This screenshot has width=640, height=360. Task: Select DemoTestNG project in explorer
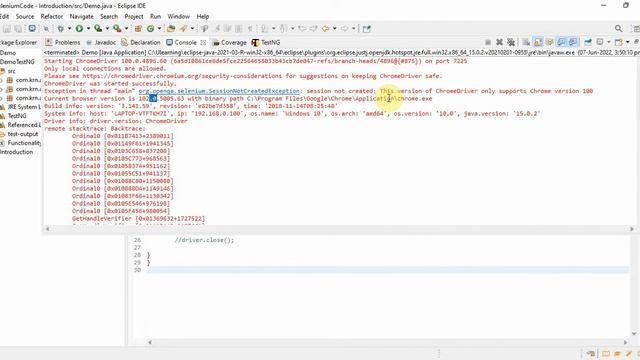coord(17,62)
